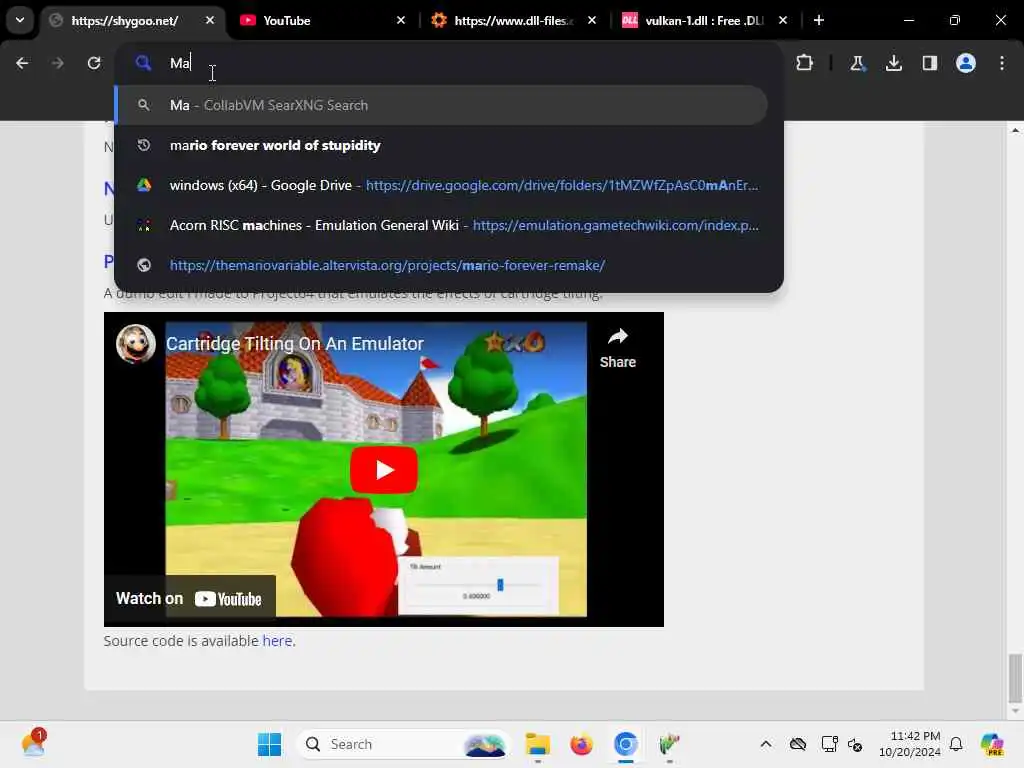
Task: Select 'mario forever world of stupidity' suggestion
Action: 441,145
